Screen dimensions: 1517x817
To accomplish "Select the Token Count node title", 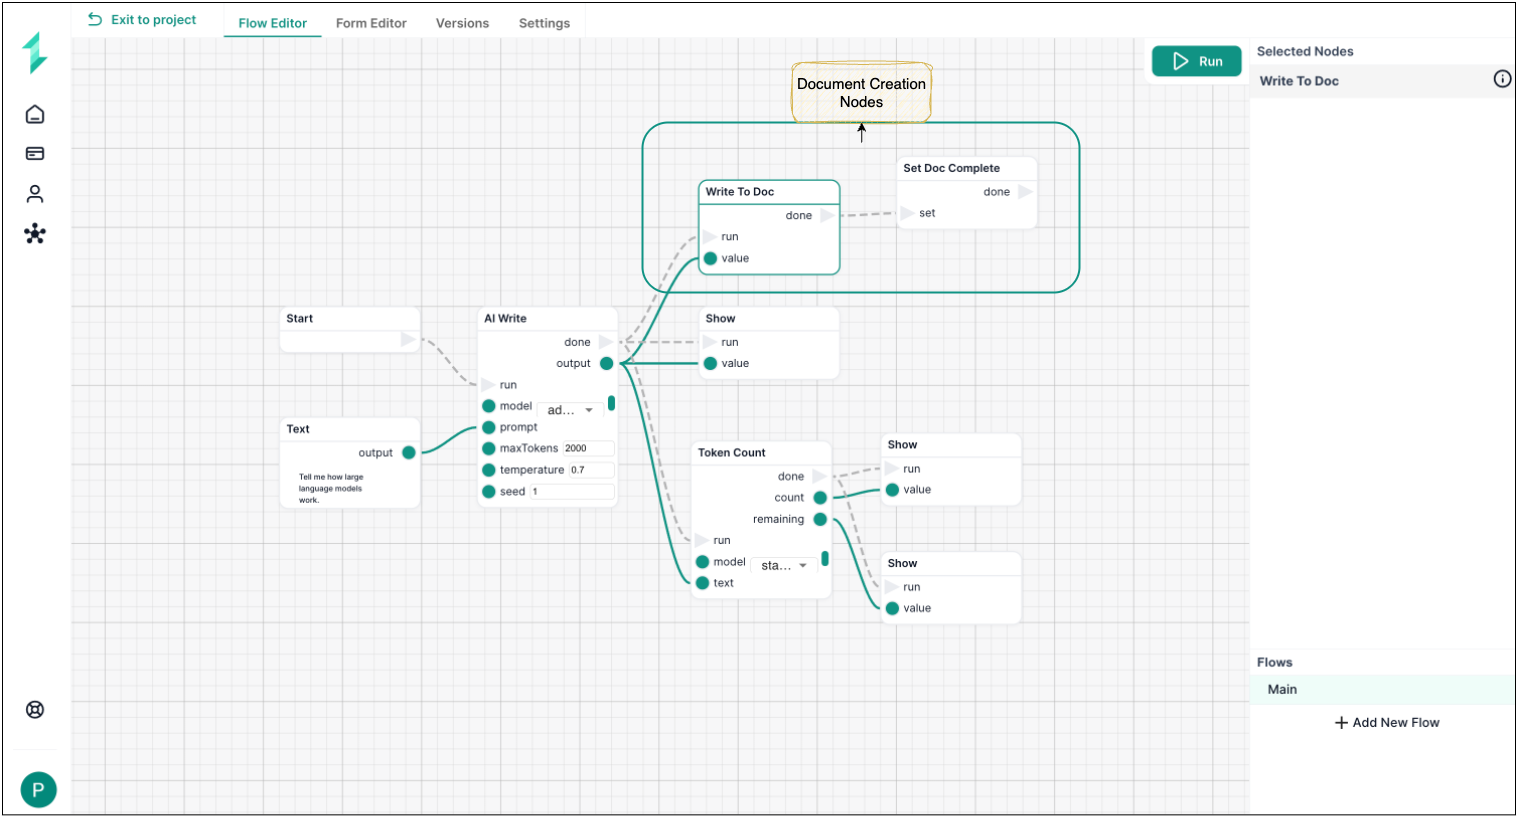I will (731, 452).
